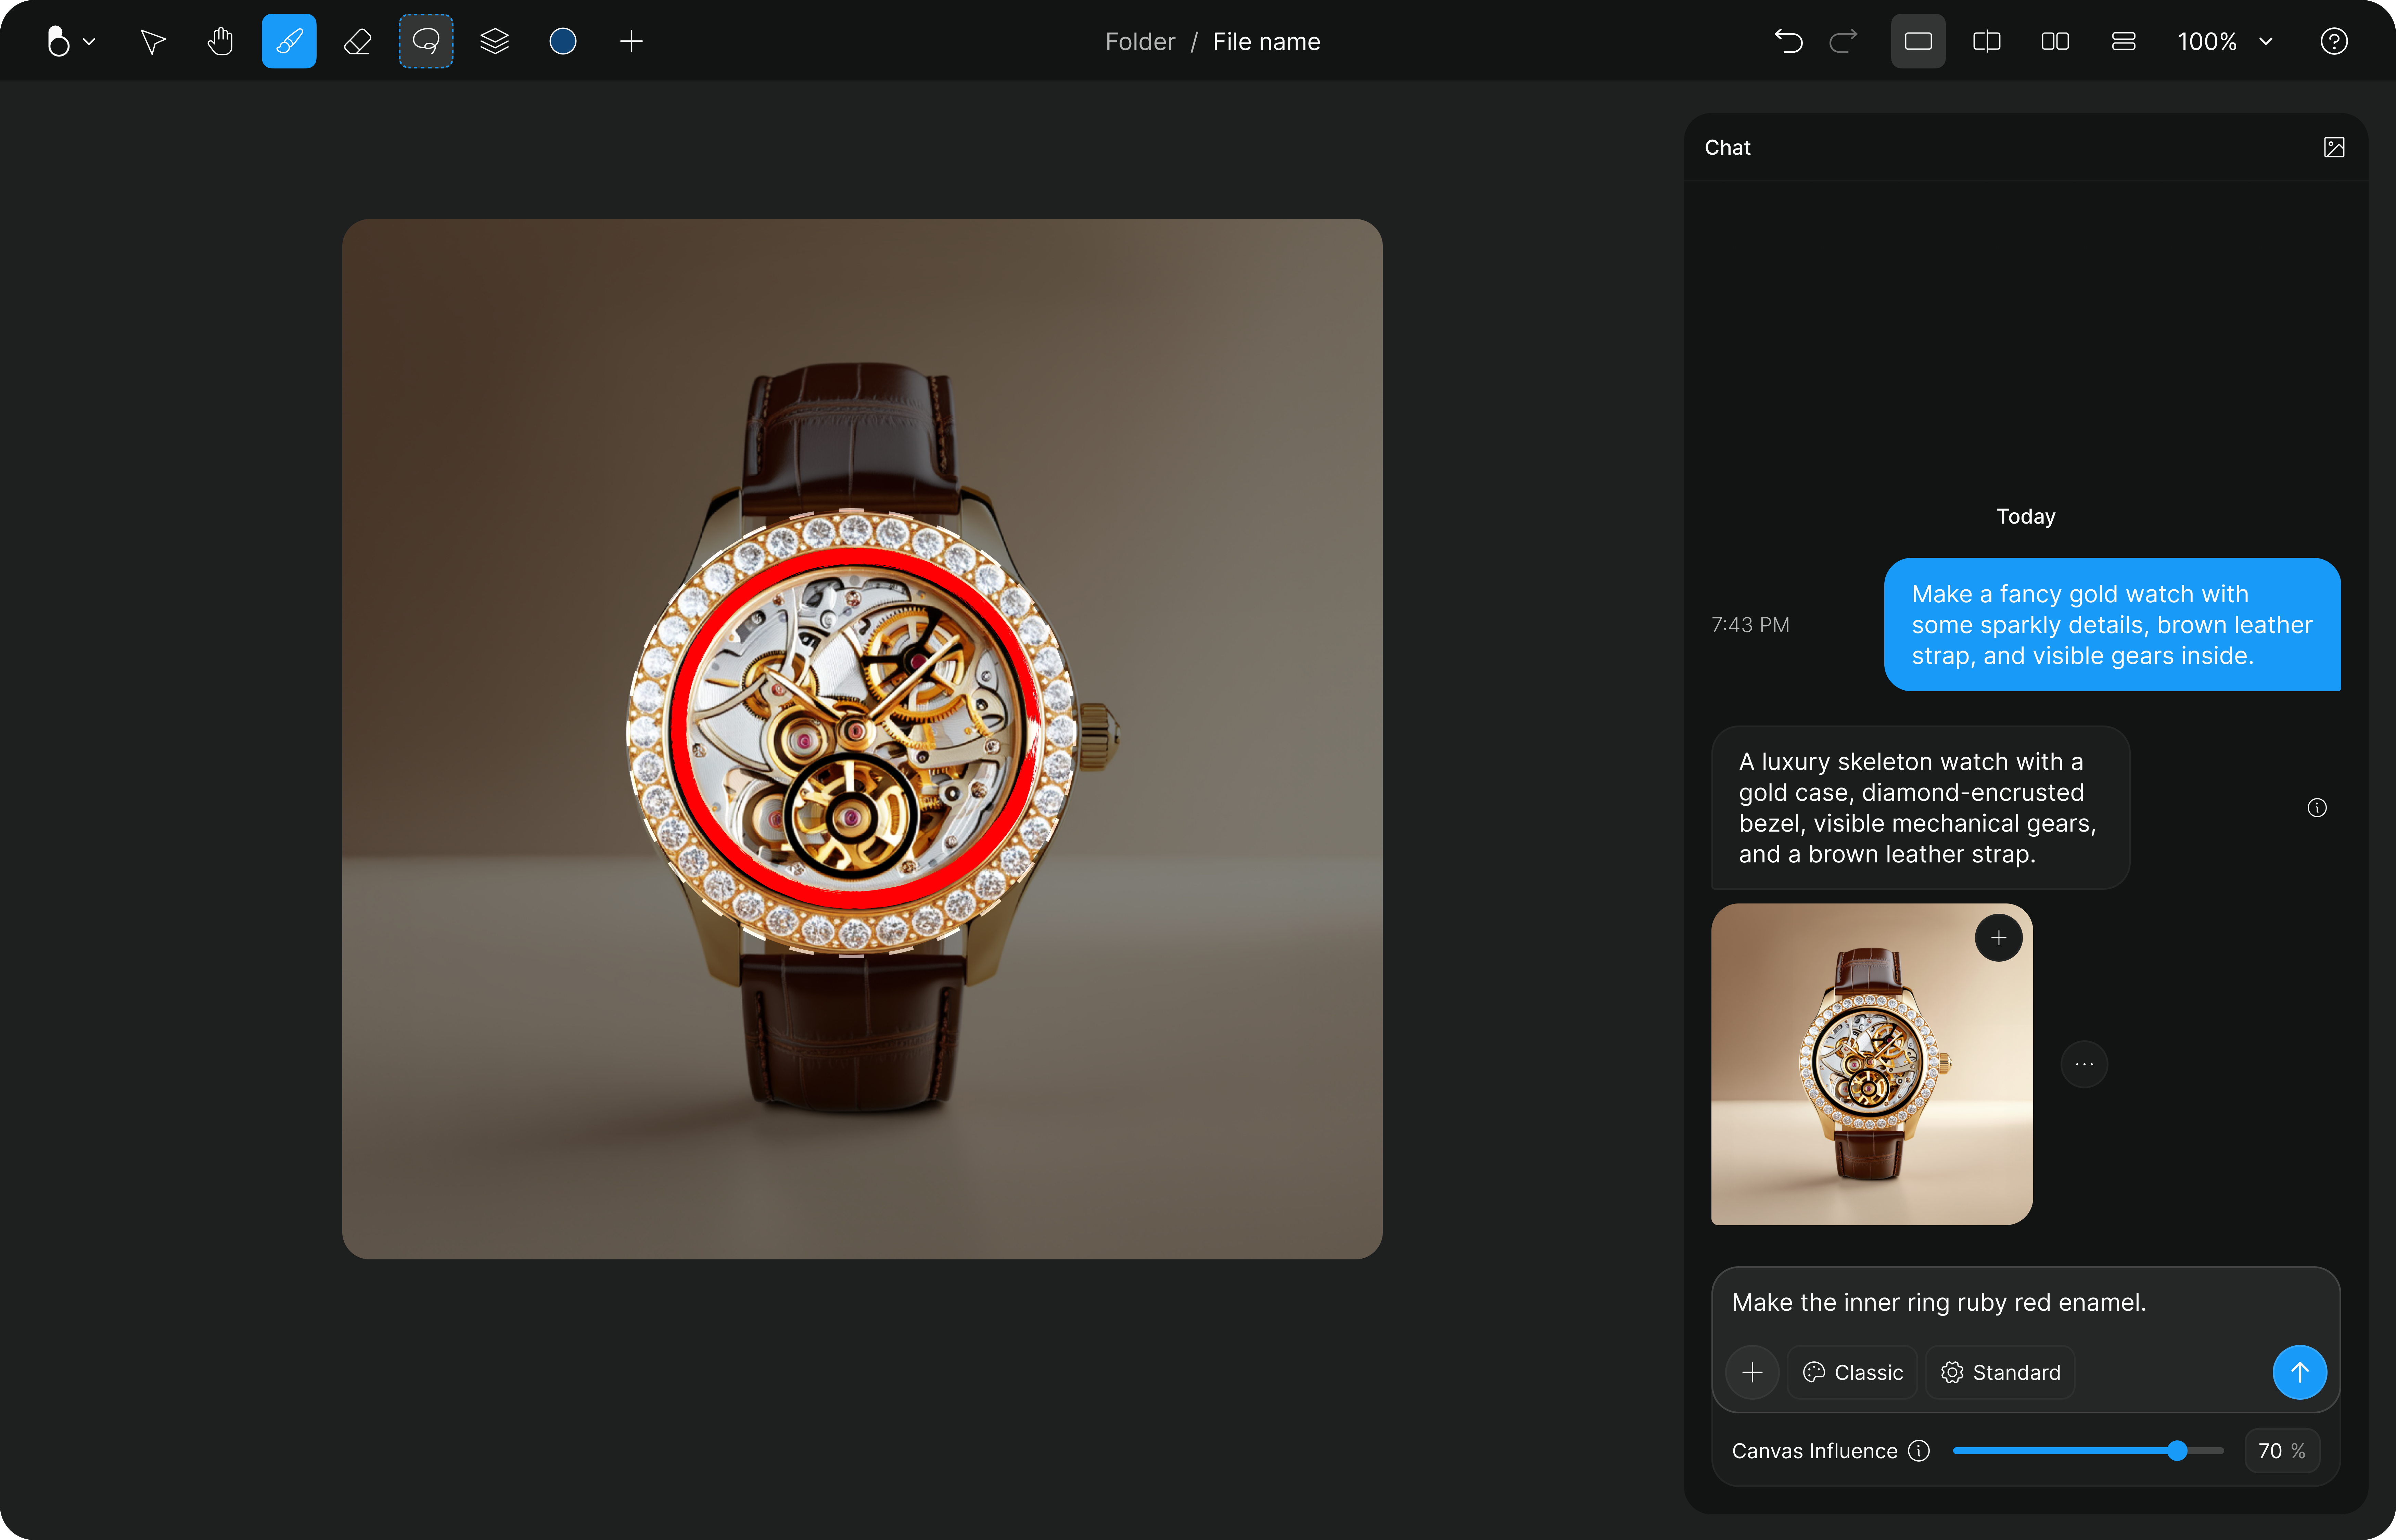The height and width of the screenshot is (1540, 2396).
Task: Switch to side-by-side view layout
Action: click(x=2055, y=41)
